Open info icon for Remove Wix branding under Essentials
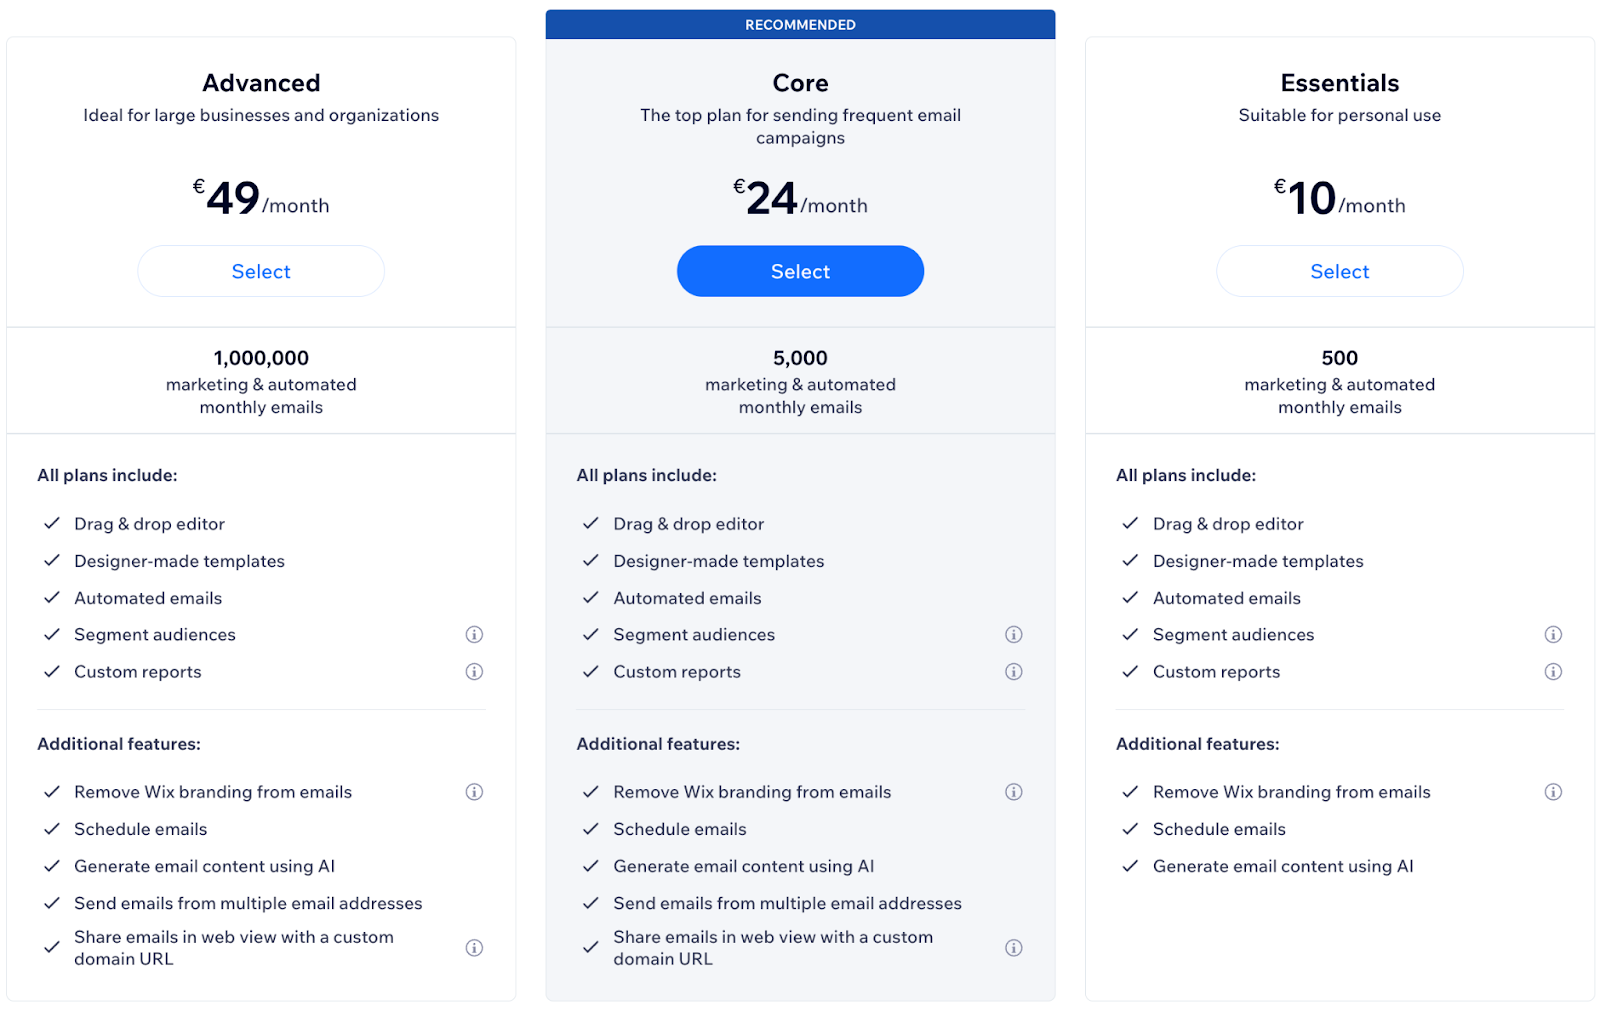The width and height of the screenshot is (1600, 1021). [x=1553, y=791]
